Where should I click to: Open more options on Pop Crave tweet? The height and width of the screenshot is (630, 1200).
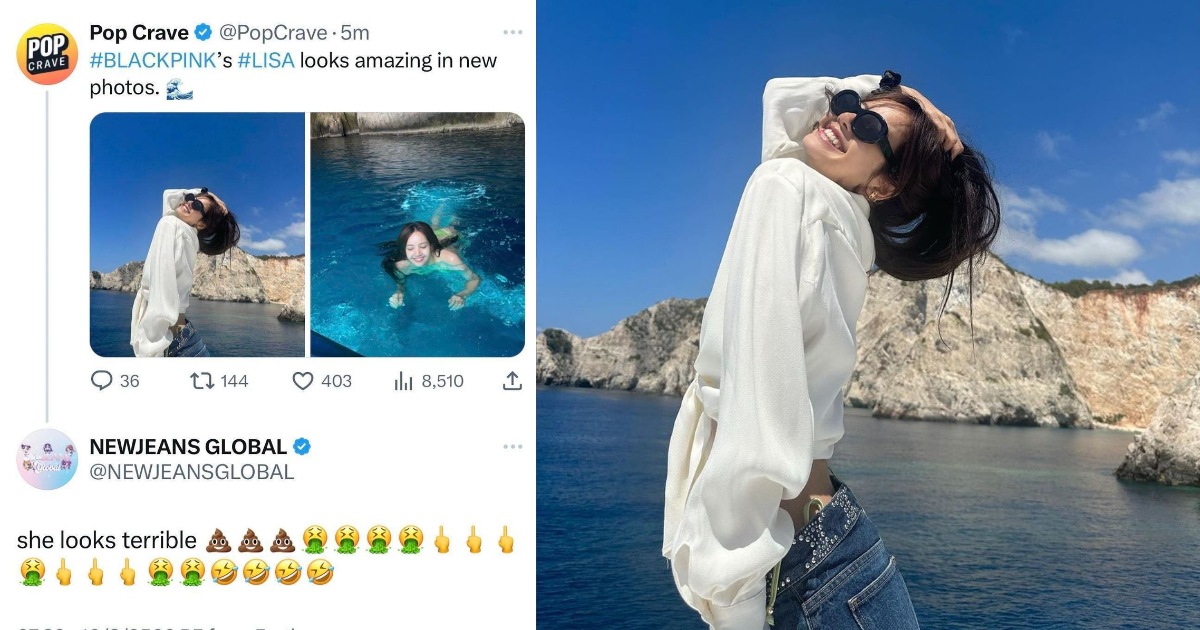click(x=512, y=32)
